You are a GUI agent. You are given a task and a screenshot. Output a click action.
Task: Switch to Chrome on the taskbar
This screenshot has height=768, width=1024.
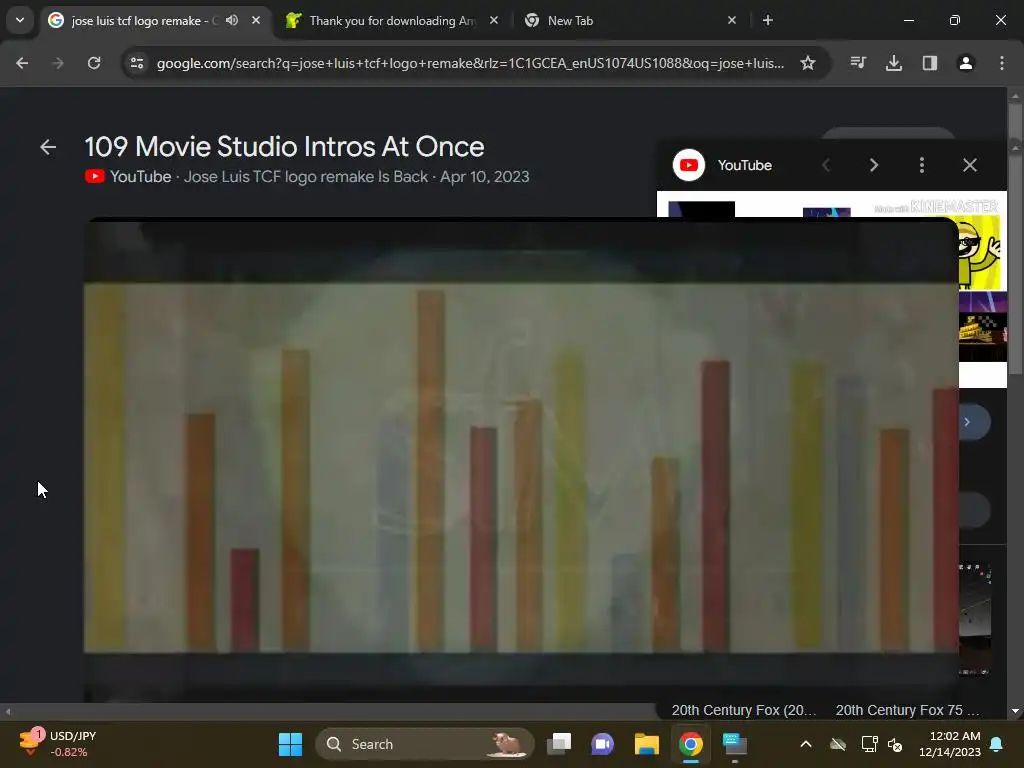click(x=690, y=744)
